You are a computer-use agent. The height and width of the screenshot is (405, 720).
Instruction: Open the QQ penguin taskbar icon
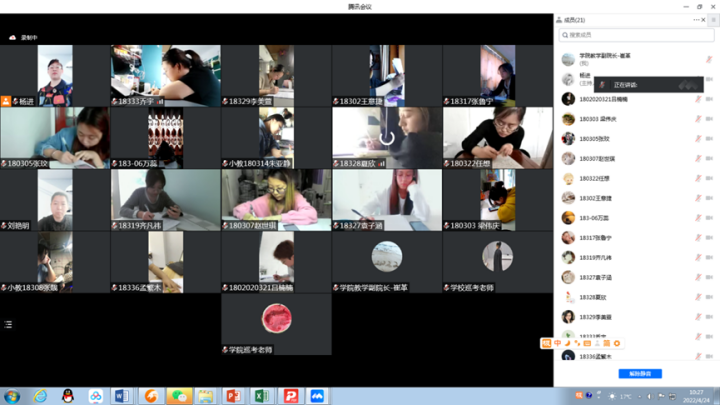68,396
